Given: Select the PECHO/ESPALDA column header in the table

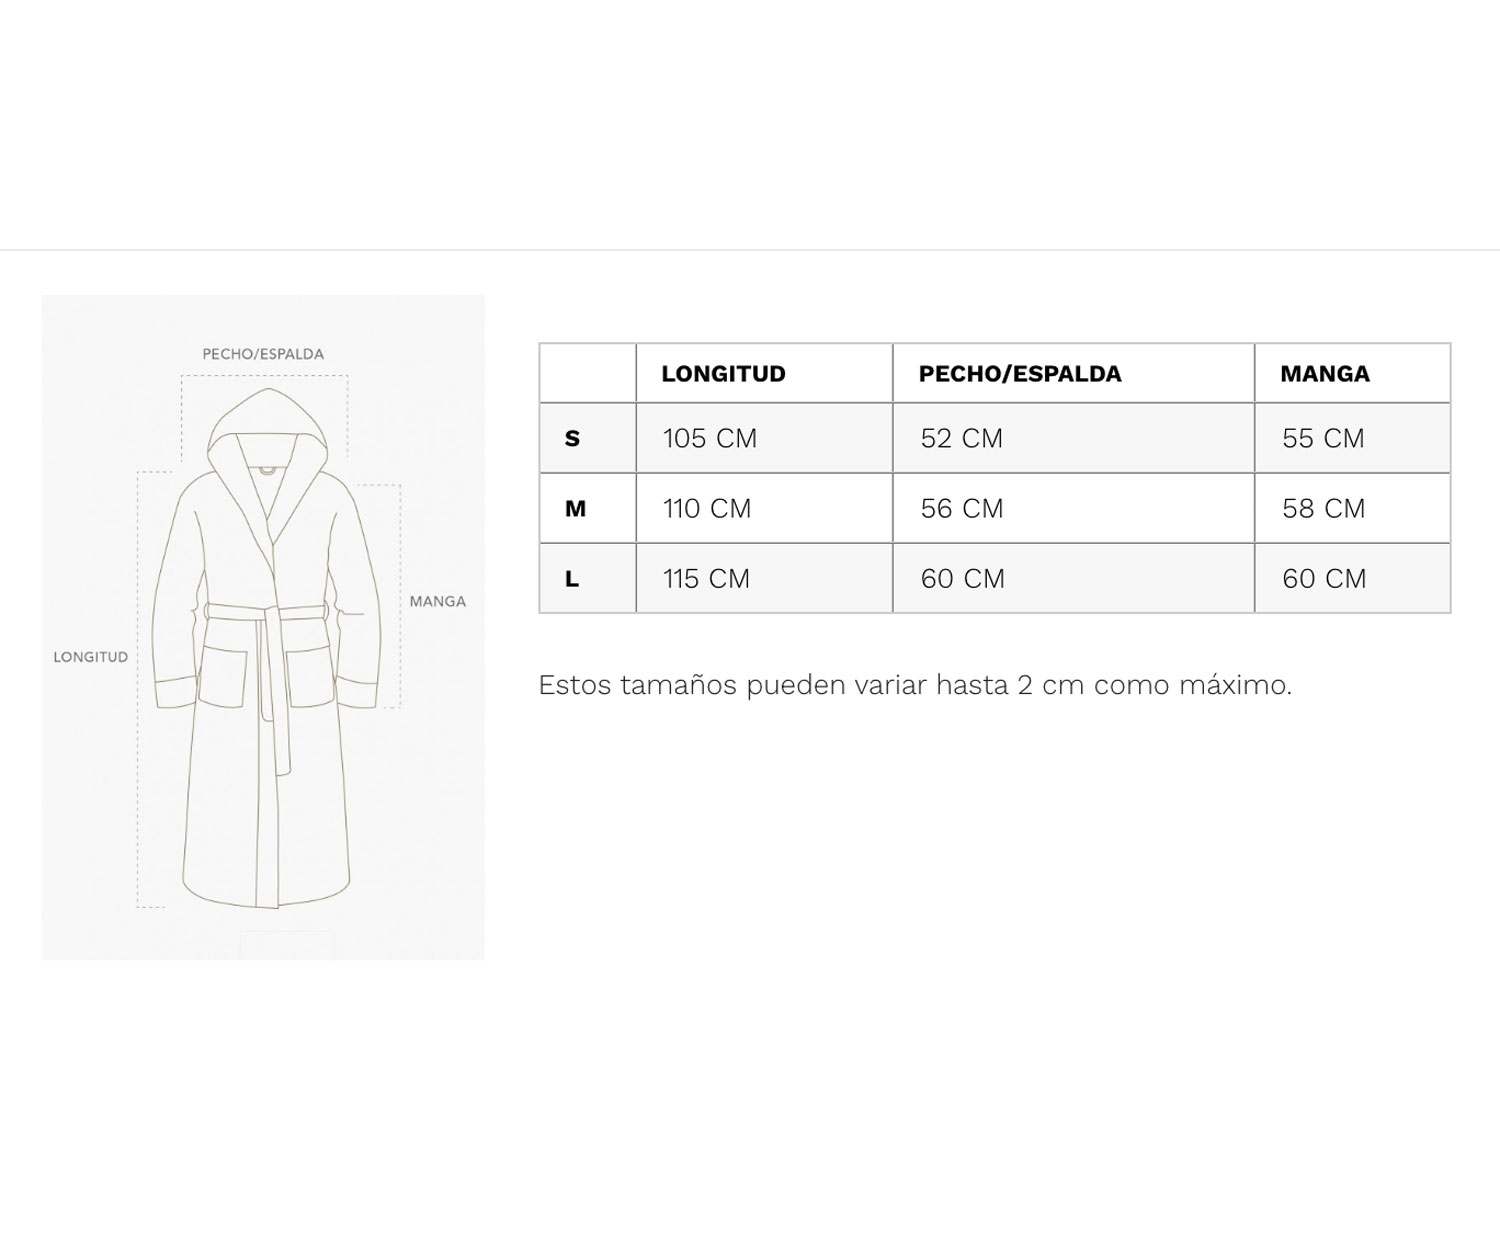Looking at the screenshot, I should tap(1020, 374).
